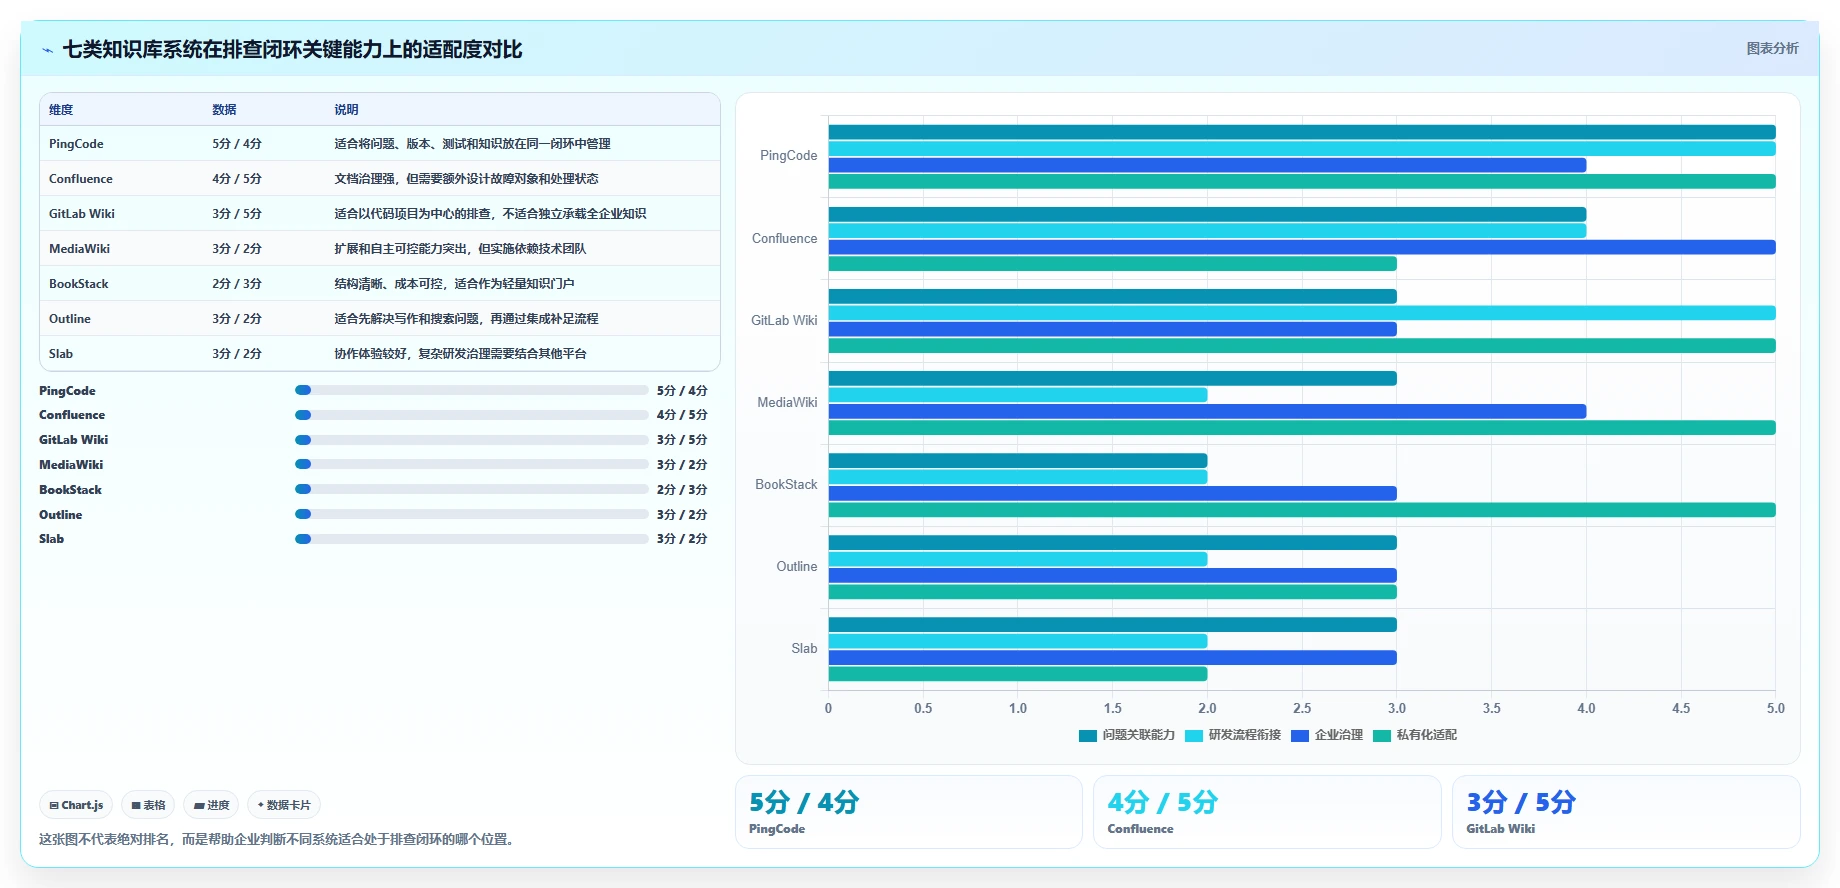The height and width of the screenshot is (888, 1840).
Task: Click Slab's green 私有化适配 bar in the chart
Action: (1018, 674)
